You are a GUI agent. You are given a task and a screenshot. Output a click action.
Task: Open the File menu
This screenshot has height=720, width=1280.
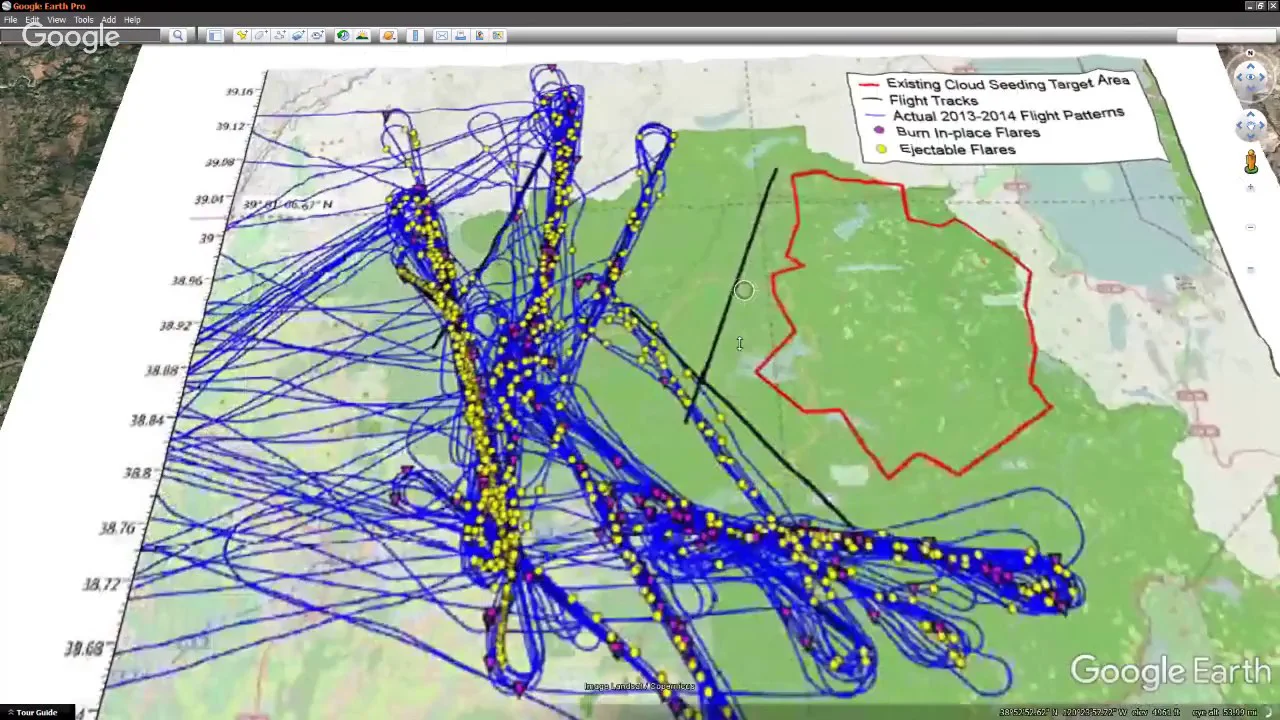click(x=10, y=20)
